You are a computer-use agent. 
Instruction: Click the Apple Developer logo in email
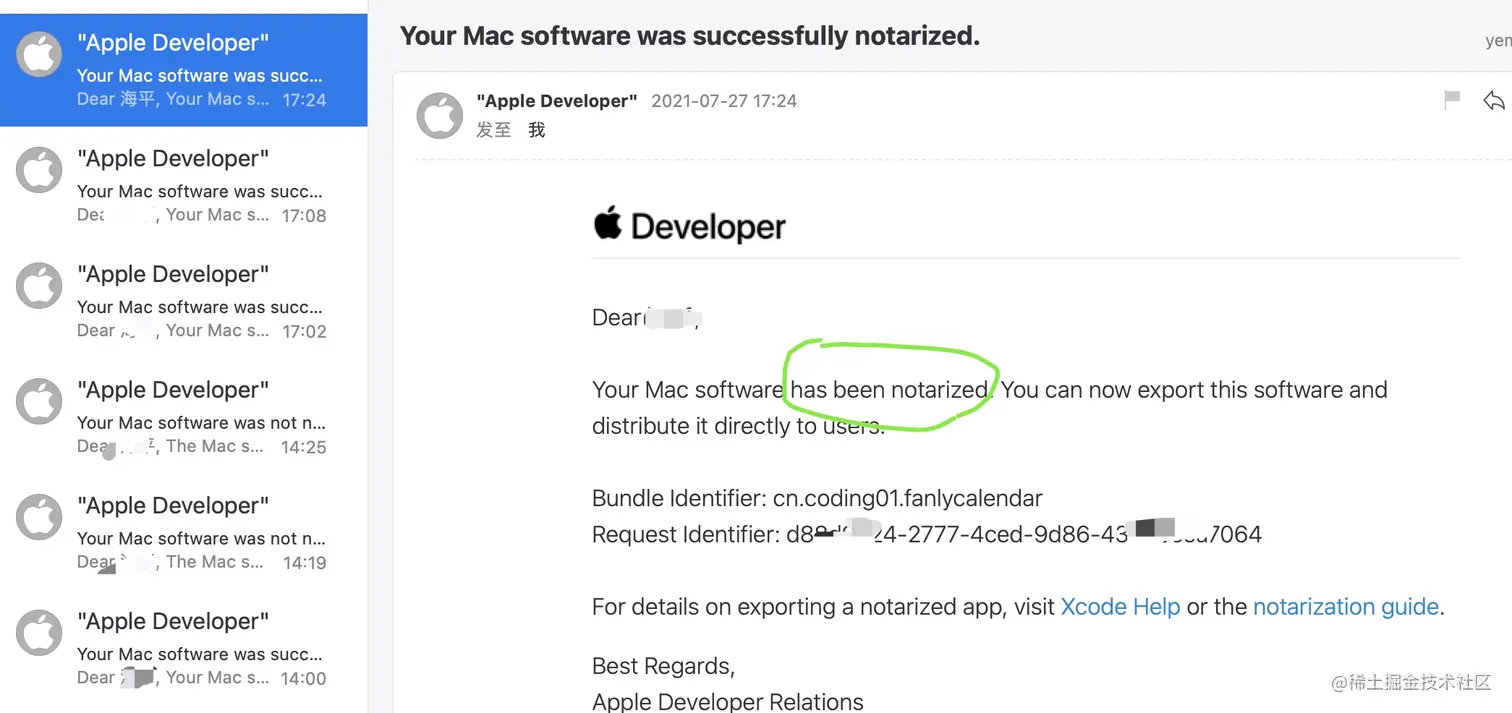point(690,225)
